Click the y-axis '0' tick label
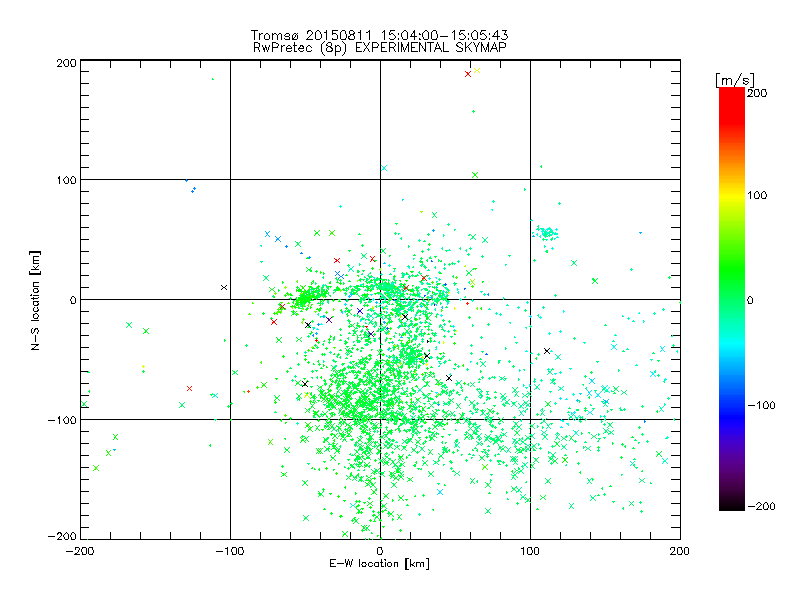 73,300
